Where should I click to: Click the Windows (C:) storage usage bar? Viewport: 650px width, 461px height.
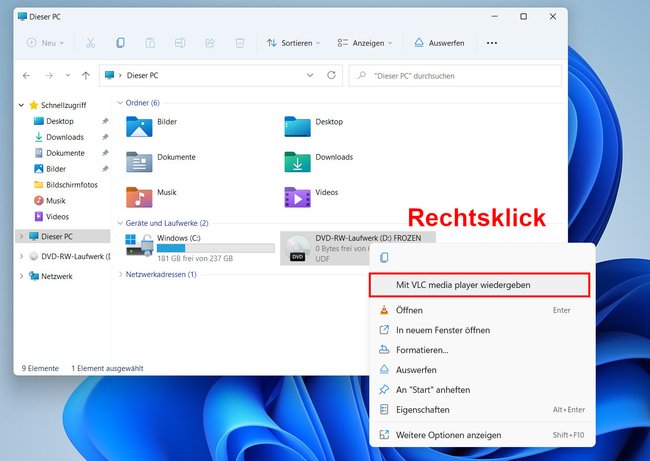[x=216, y=248]
